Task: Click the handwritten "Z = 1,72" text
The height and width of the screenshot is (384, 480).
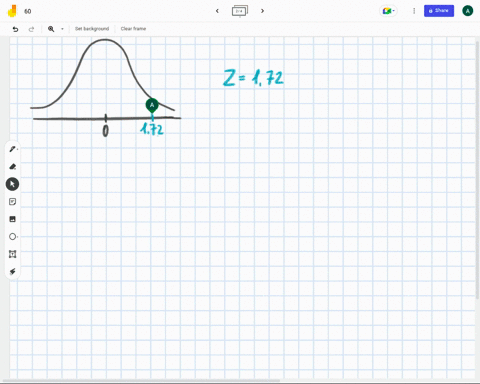Action: [253, 78]
